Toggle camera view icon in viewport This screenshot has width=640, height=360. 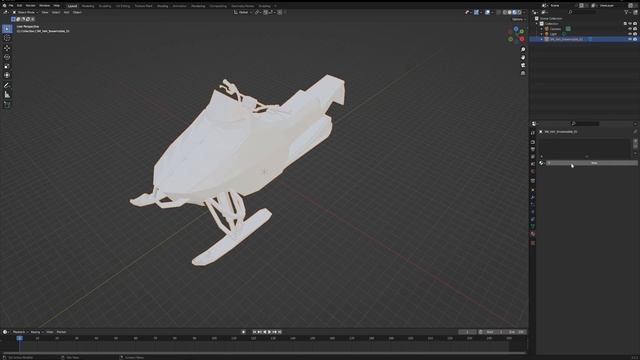coord(523,65)
